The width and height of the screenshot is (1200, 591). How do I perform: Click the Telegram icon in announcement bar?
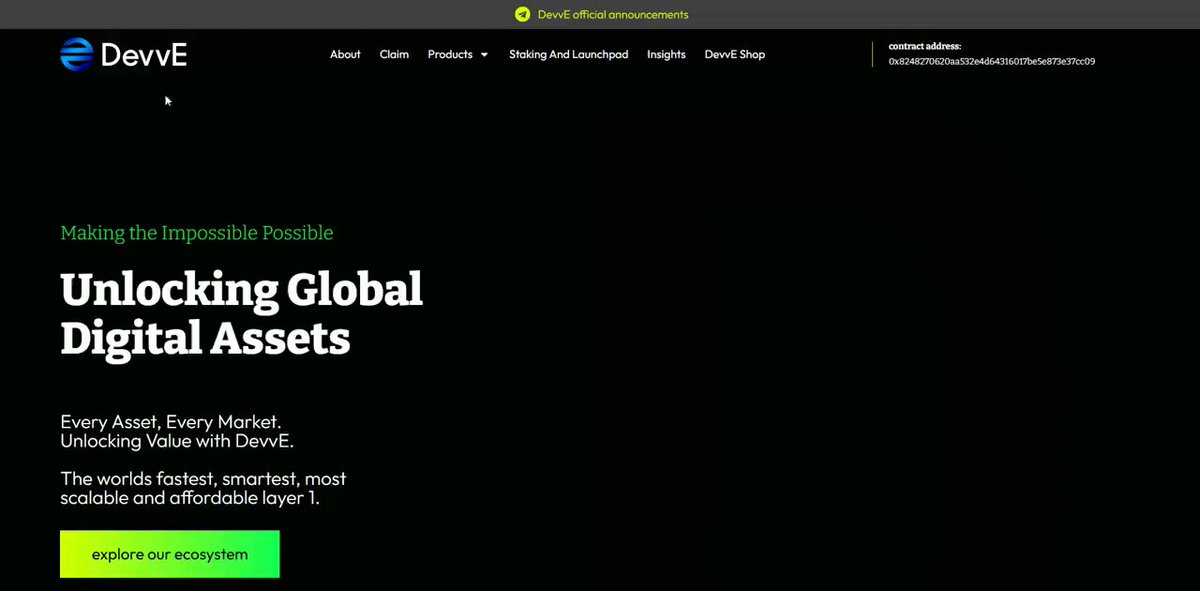pyautogui.click(x=522, y=14)
